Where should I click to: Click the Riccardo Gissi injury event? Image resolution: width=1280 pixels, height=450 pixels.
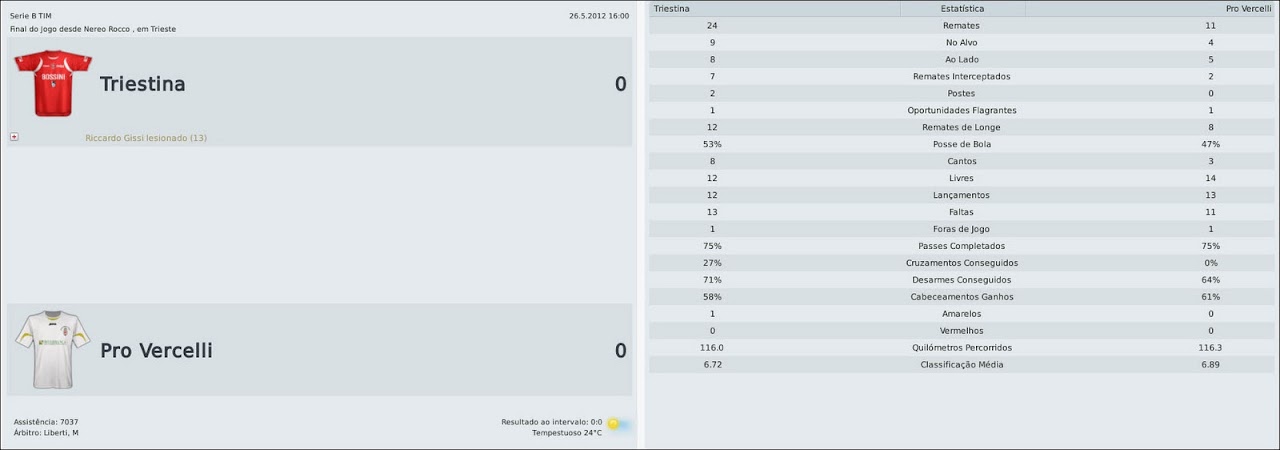tap(146, 138)
